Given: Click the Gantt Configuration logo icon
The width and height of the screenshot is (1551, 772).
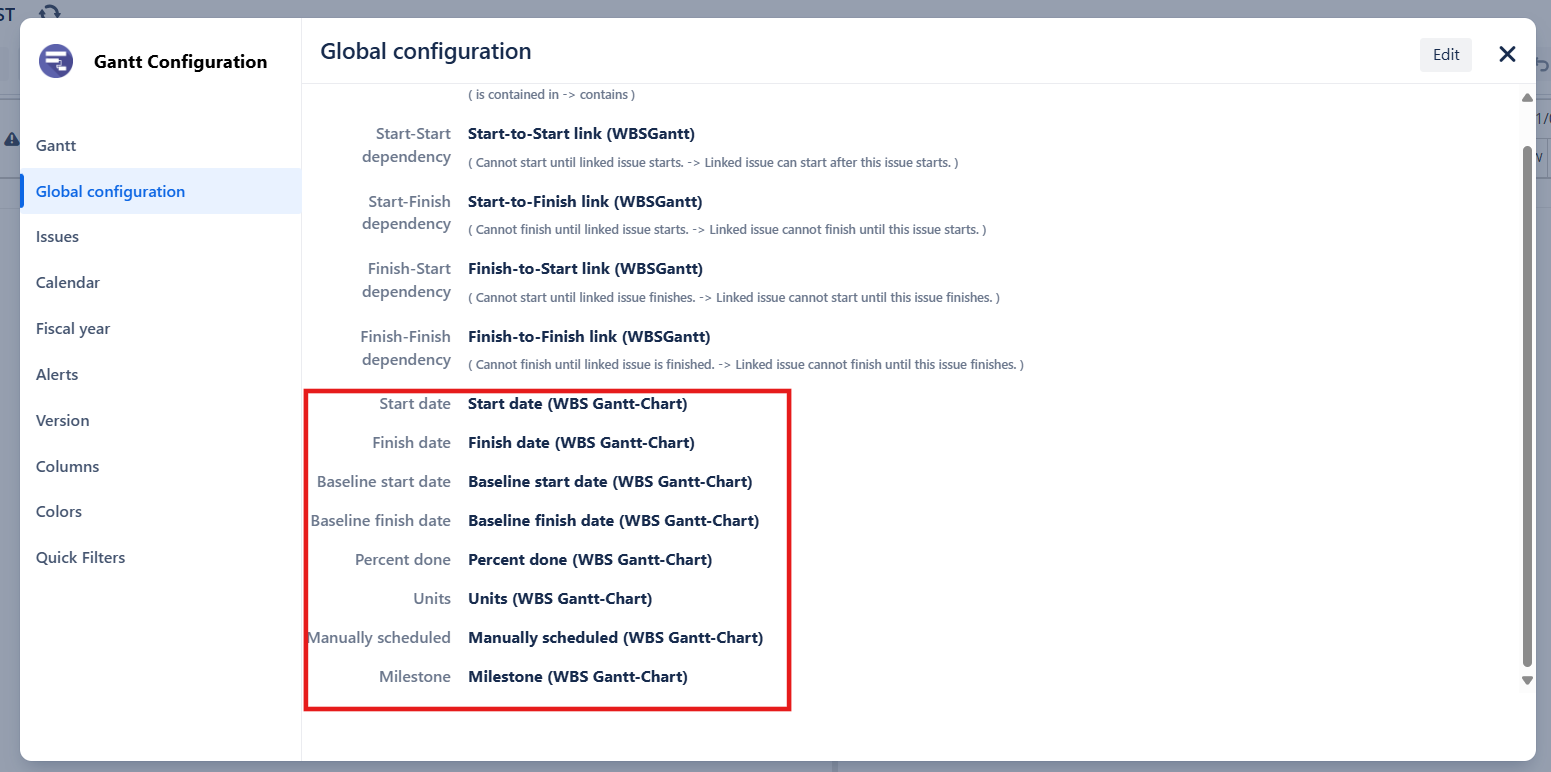Looking at the screenshot, I should [x=56, y=61].
